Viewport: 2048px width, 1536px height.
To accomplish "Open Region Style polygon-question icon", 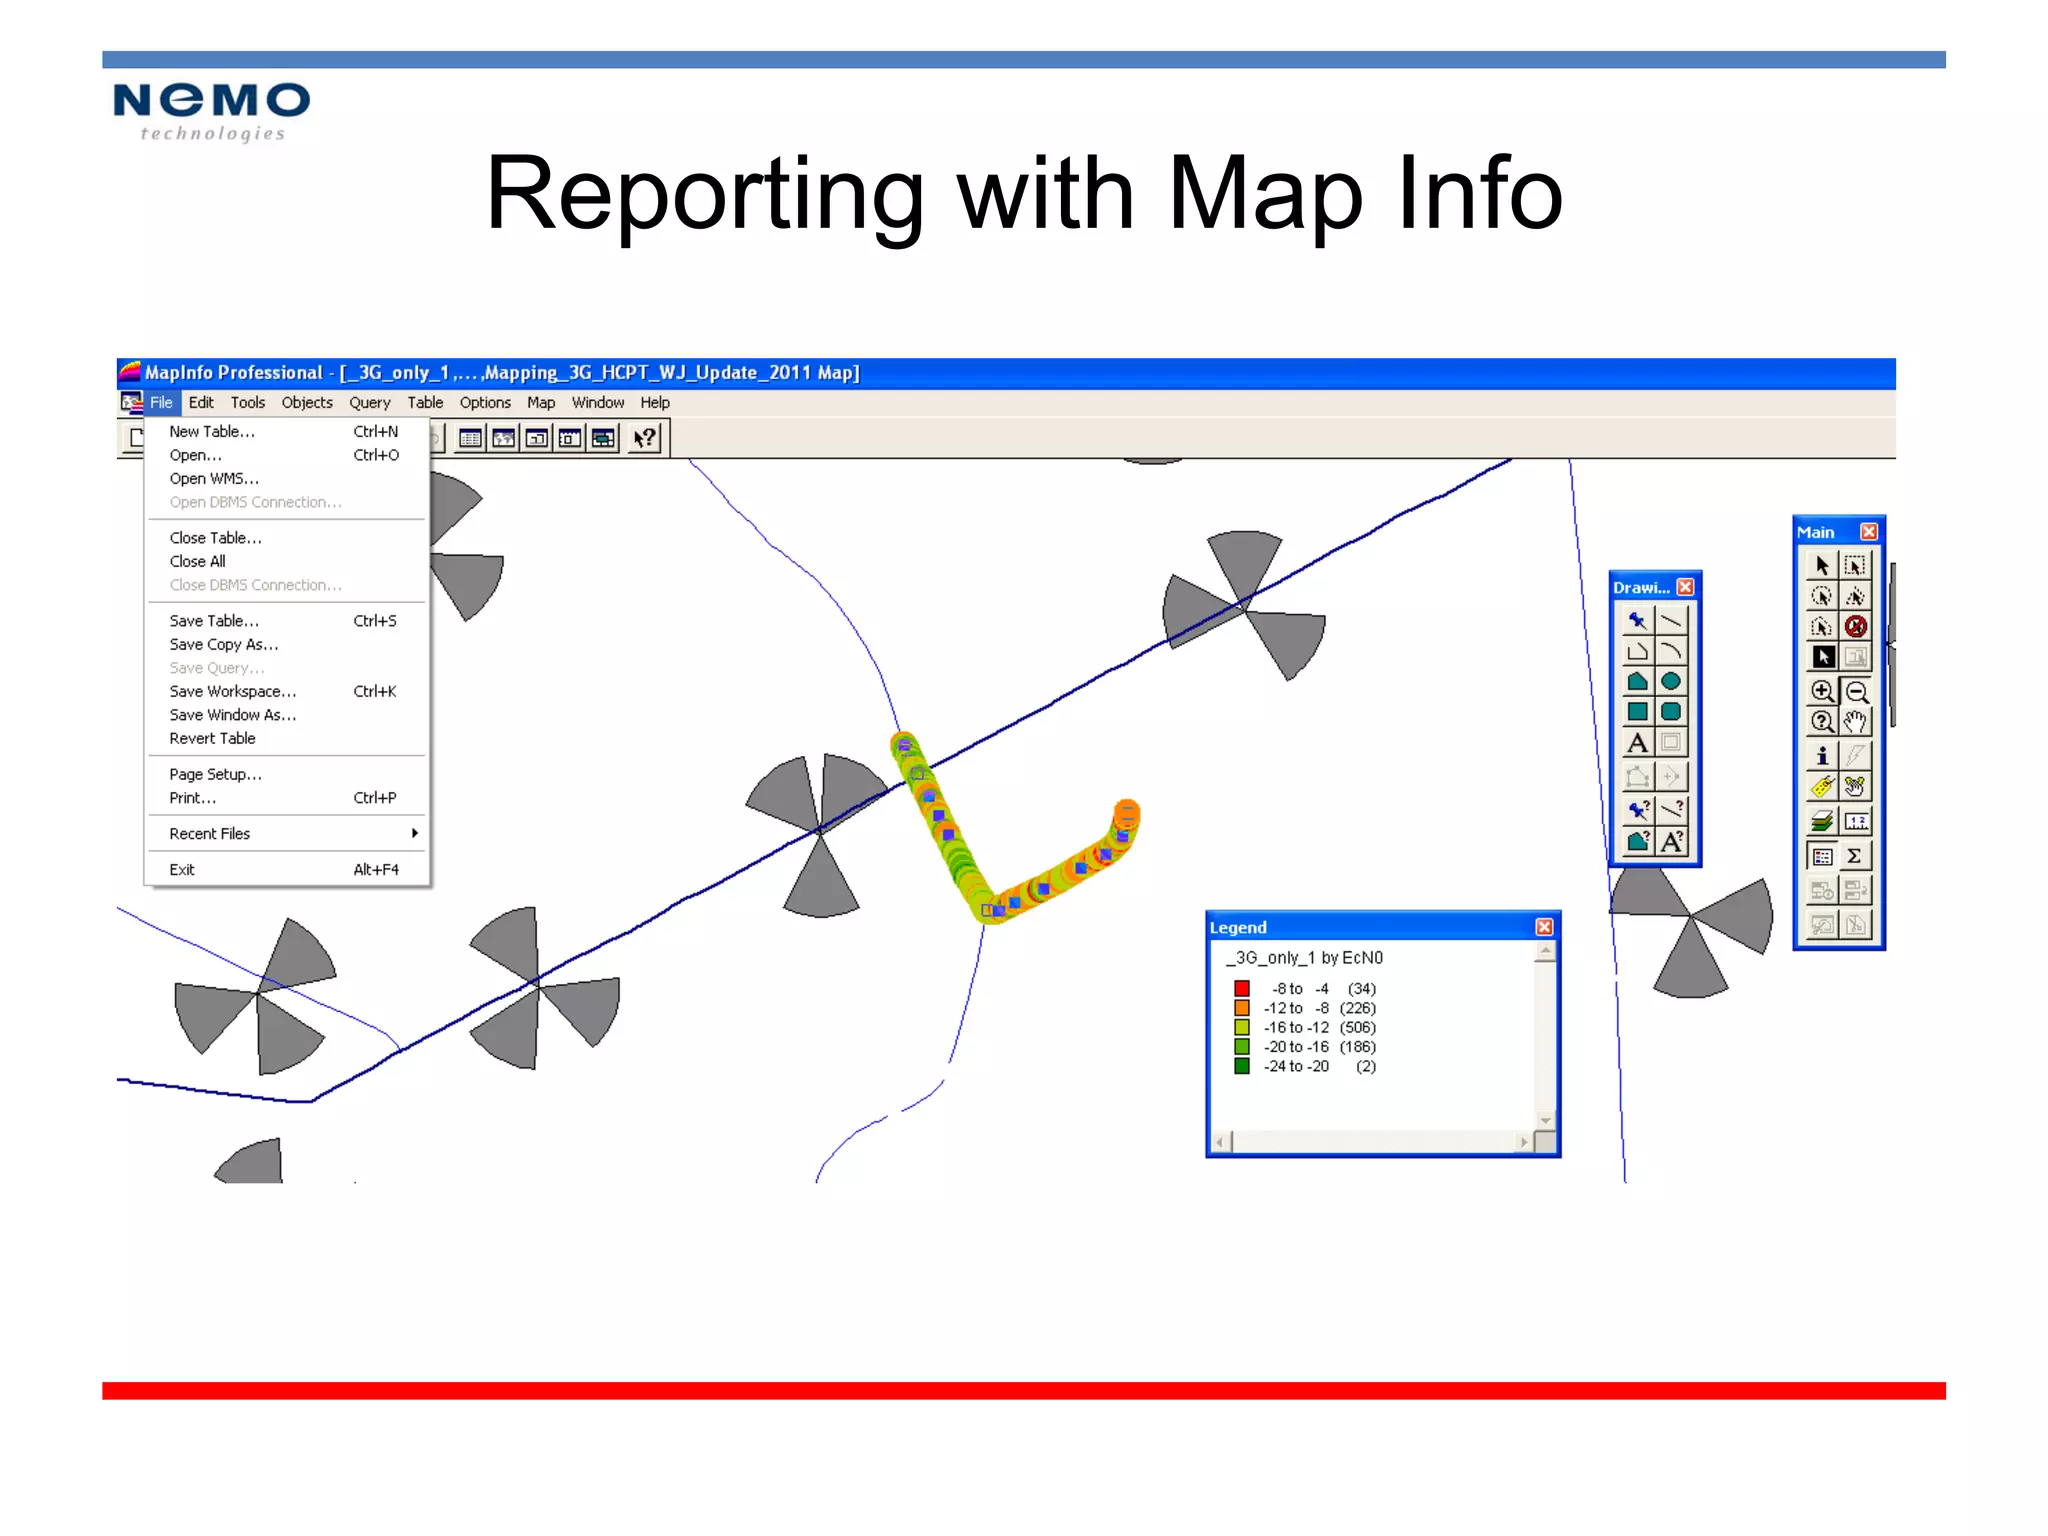I will pos(1637,841).
